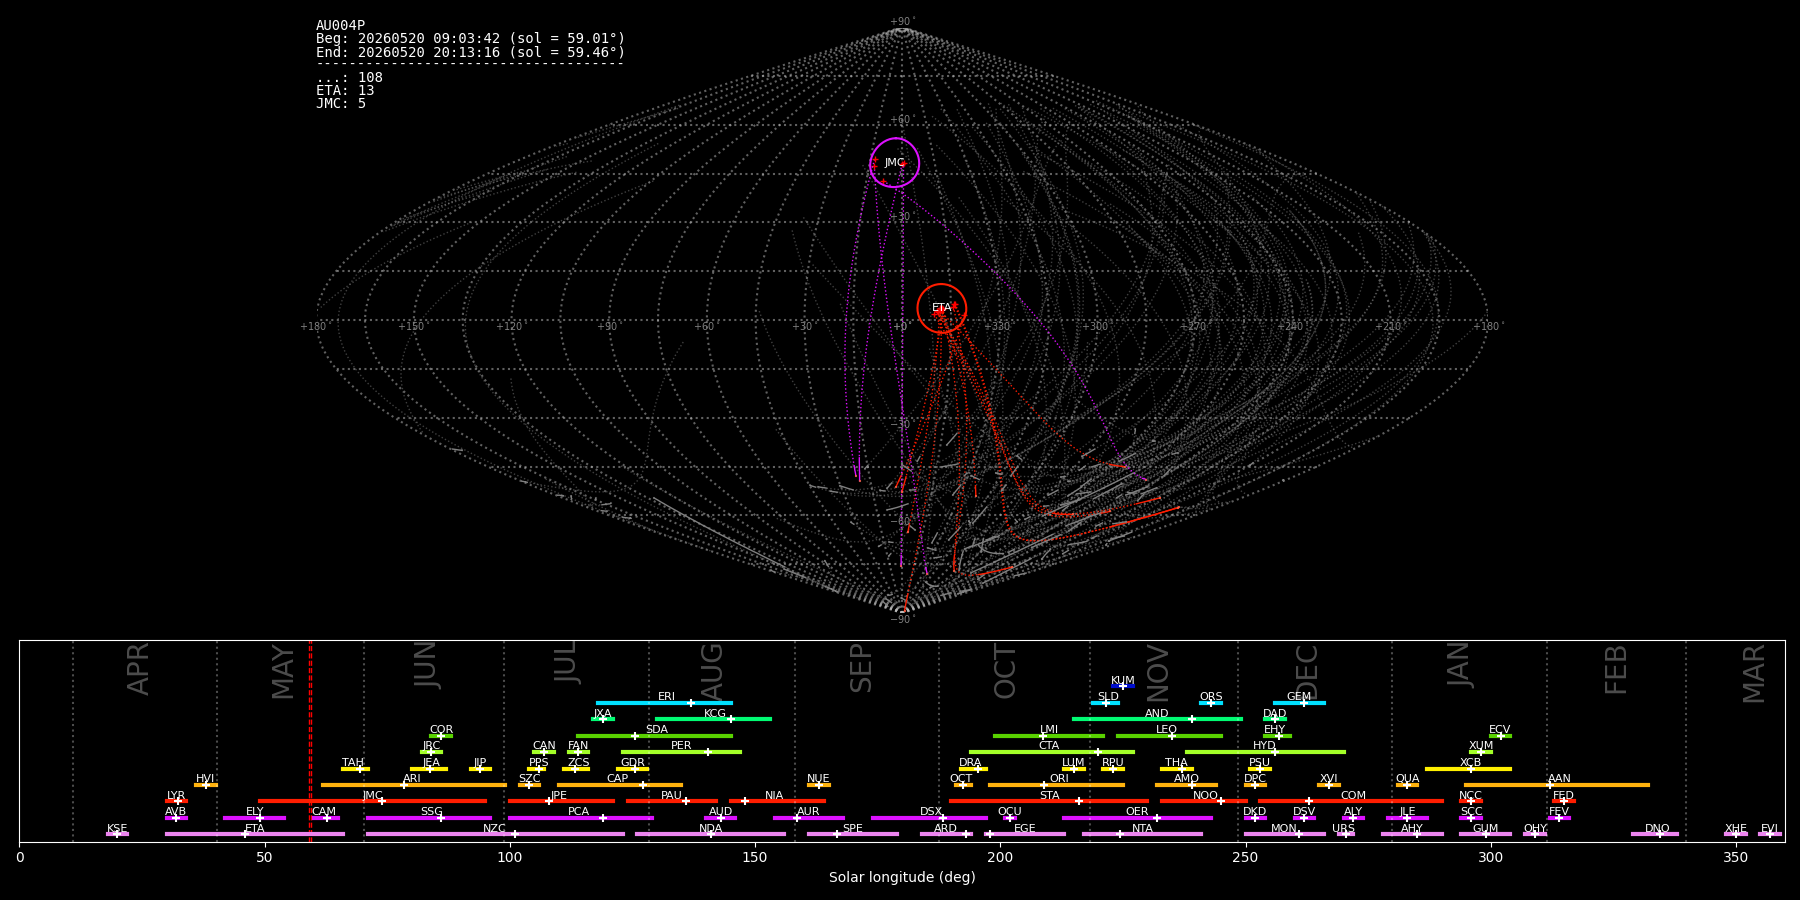This screenshot has width=1800, height=900.
Task: Select the KUM blue shower marker
Action: pyautogui.click(x=1123, y=686)
